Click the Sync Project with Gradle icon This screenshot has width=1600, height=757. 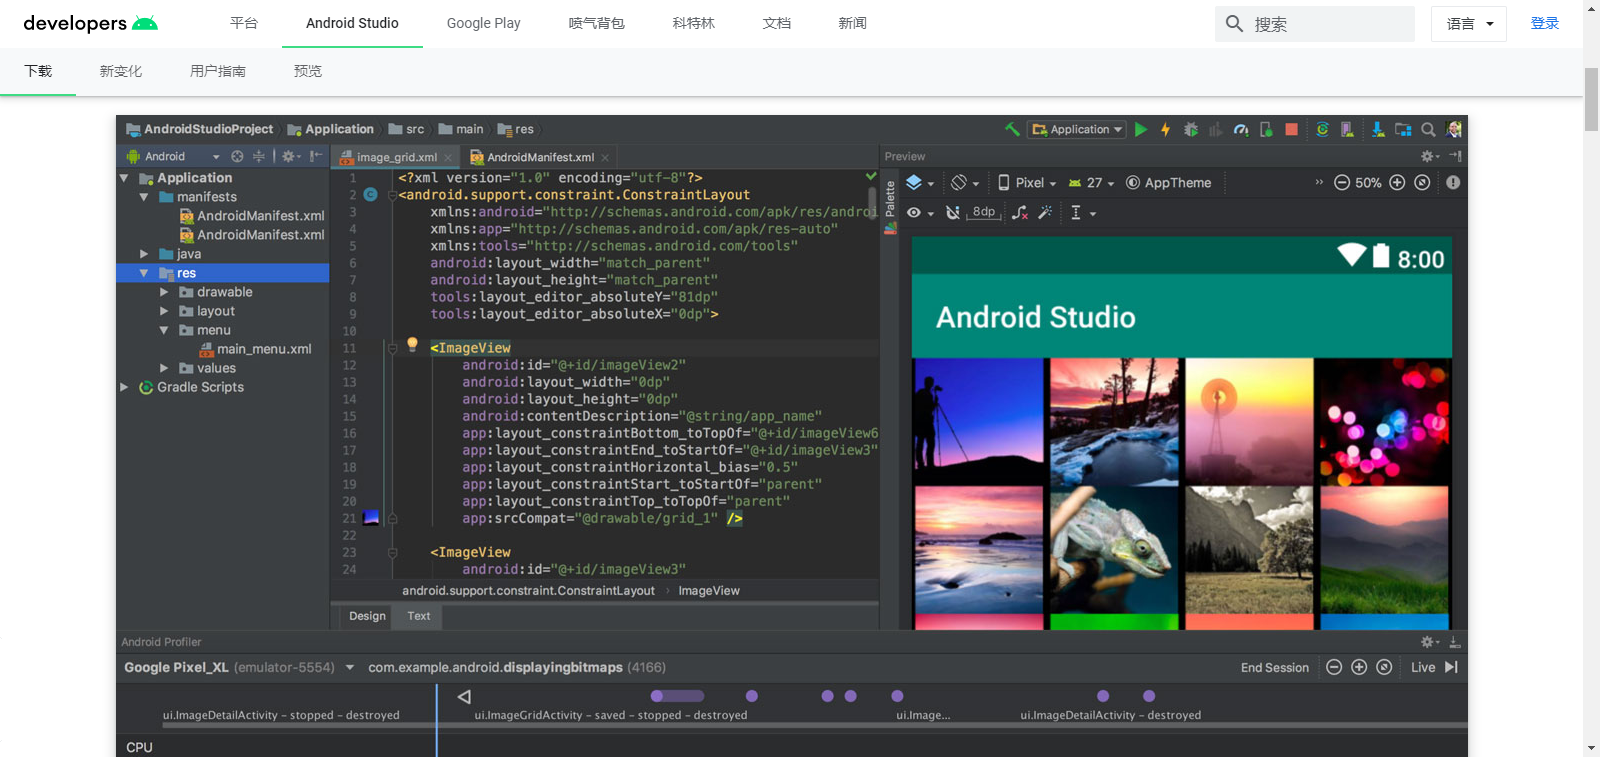pyautogui.click(x=1322, y=129)
